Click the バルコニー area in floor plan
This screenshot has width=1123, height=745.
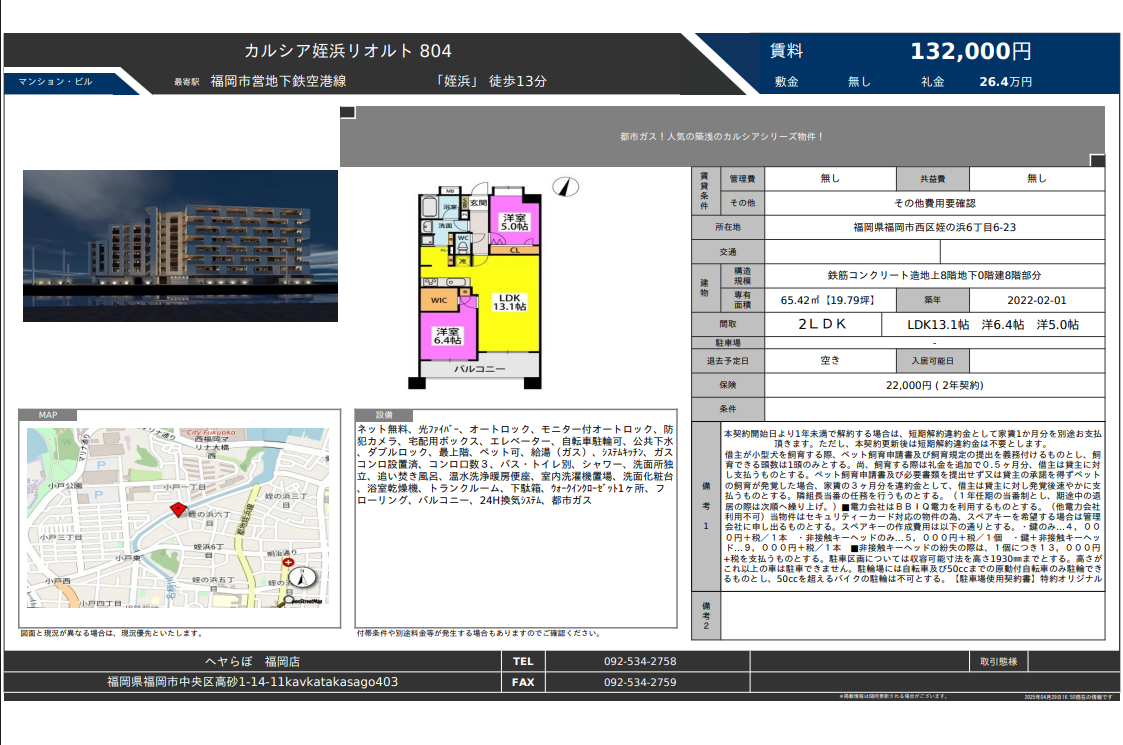tap(479, 368)
